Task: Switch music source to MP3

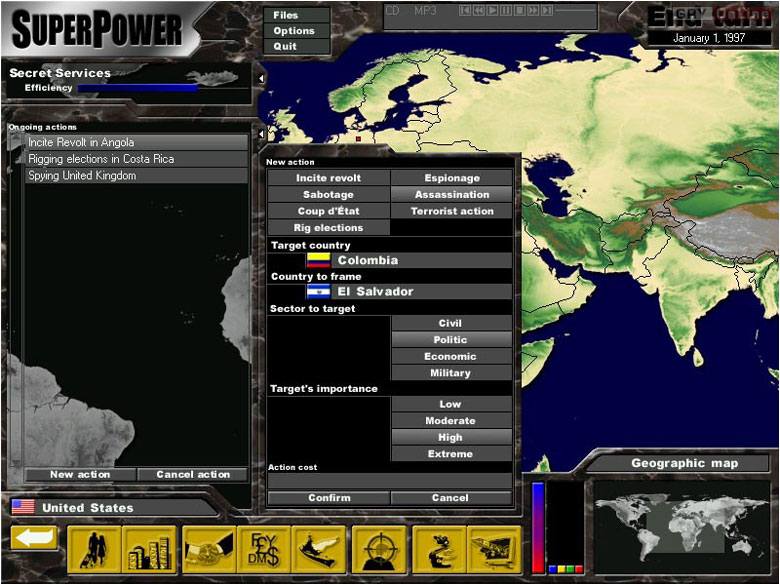Action: tap(425, 10)
